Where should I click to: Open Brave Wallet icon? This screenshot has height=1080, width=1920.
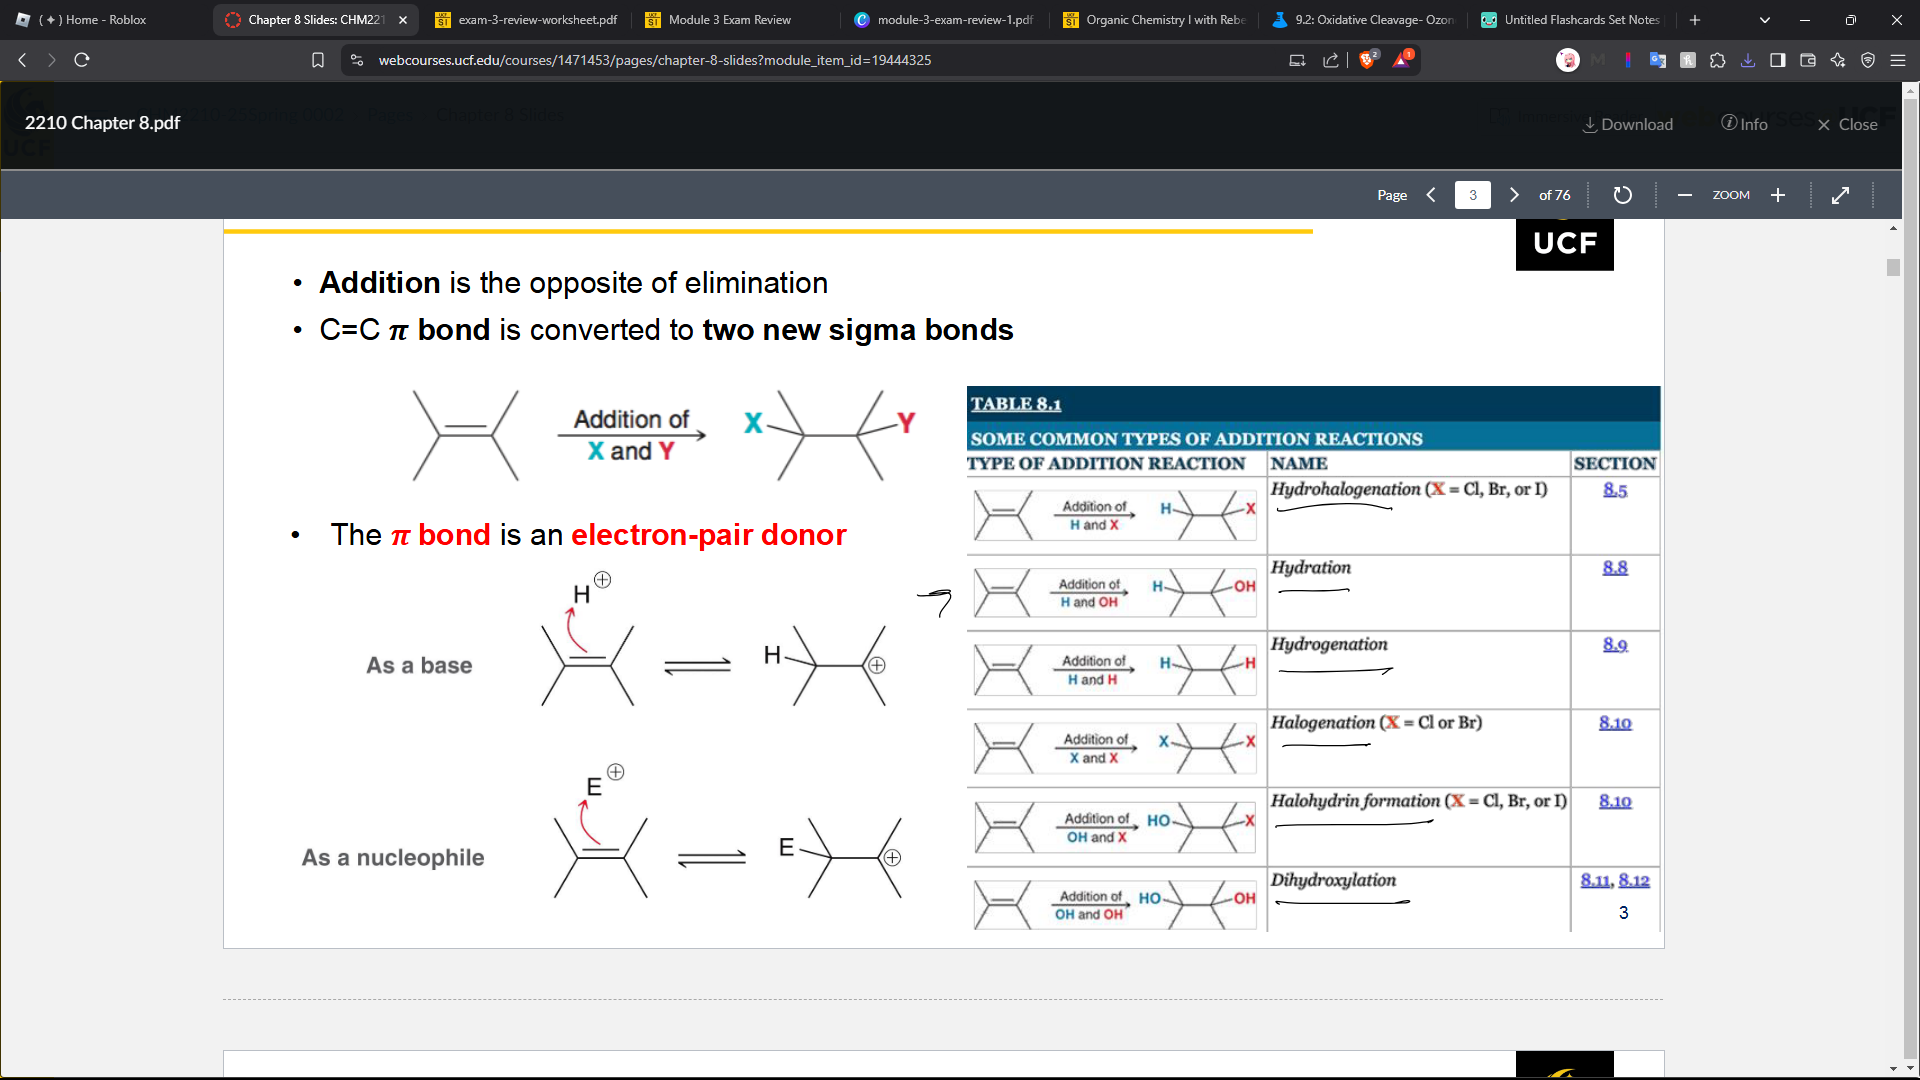(x=1808, y=60)
